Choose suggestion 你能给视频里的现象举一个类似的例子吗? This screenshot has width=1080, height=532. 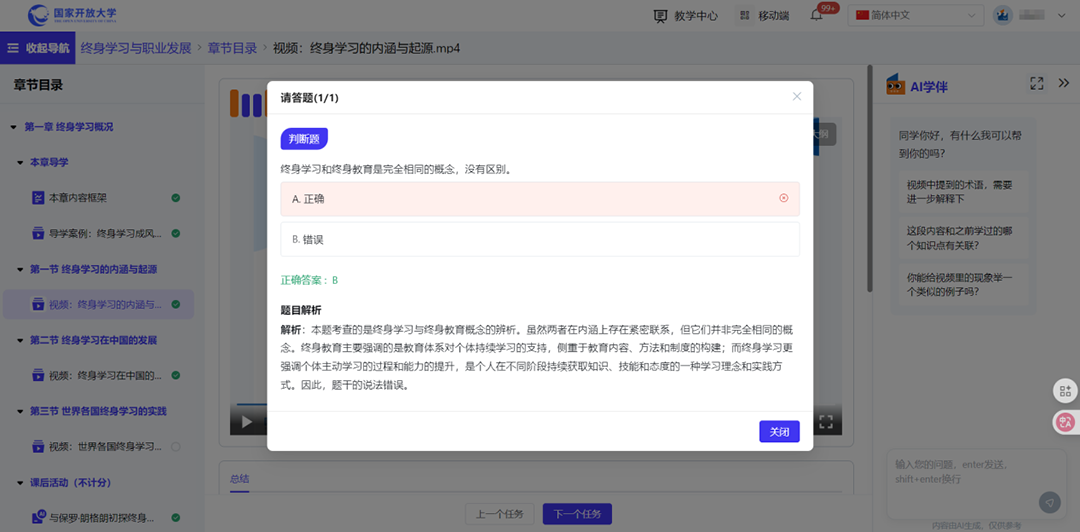click(x=963, y=285)
